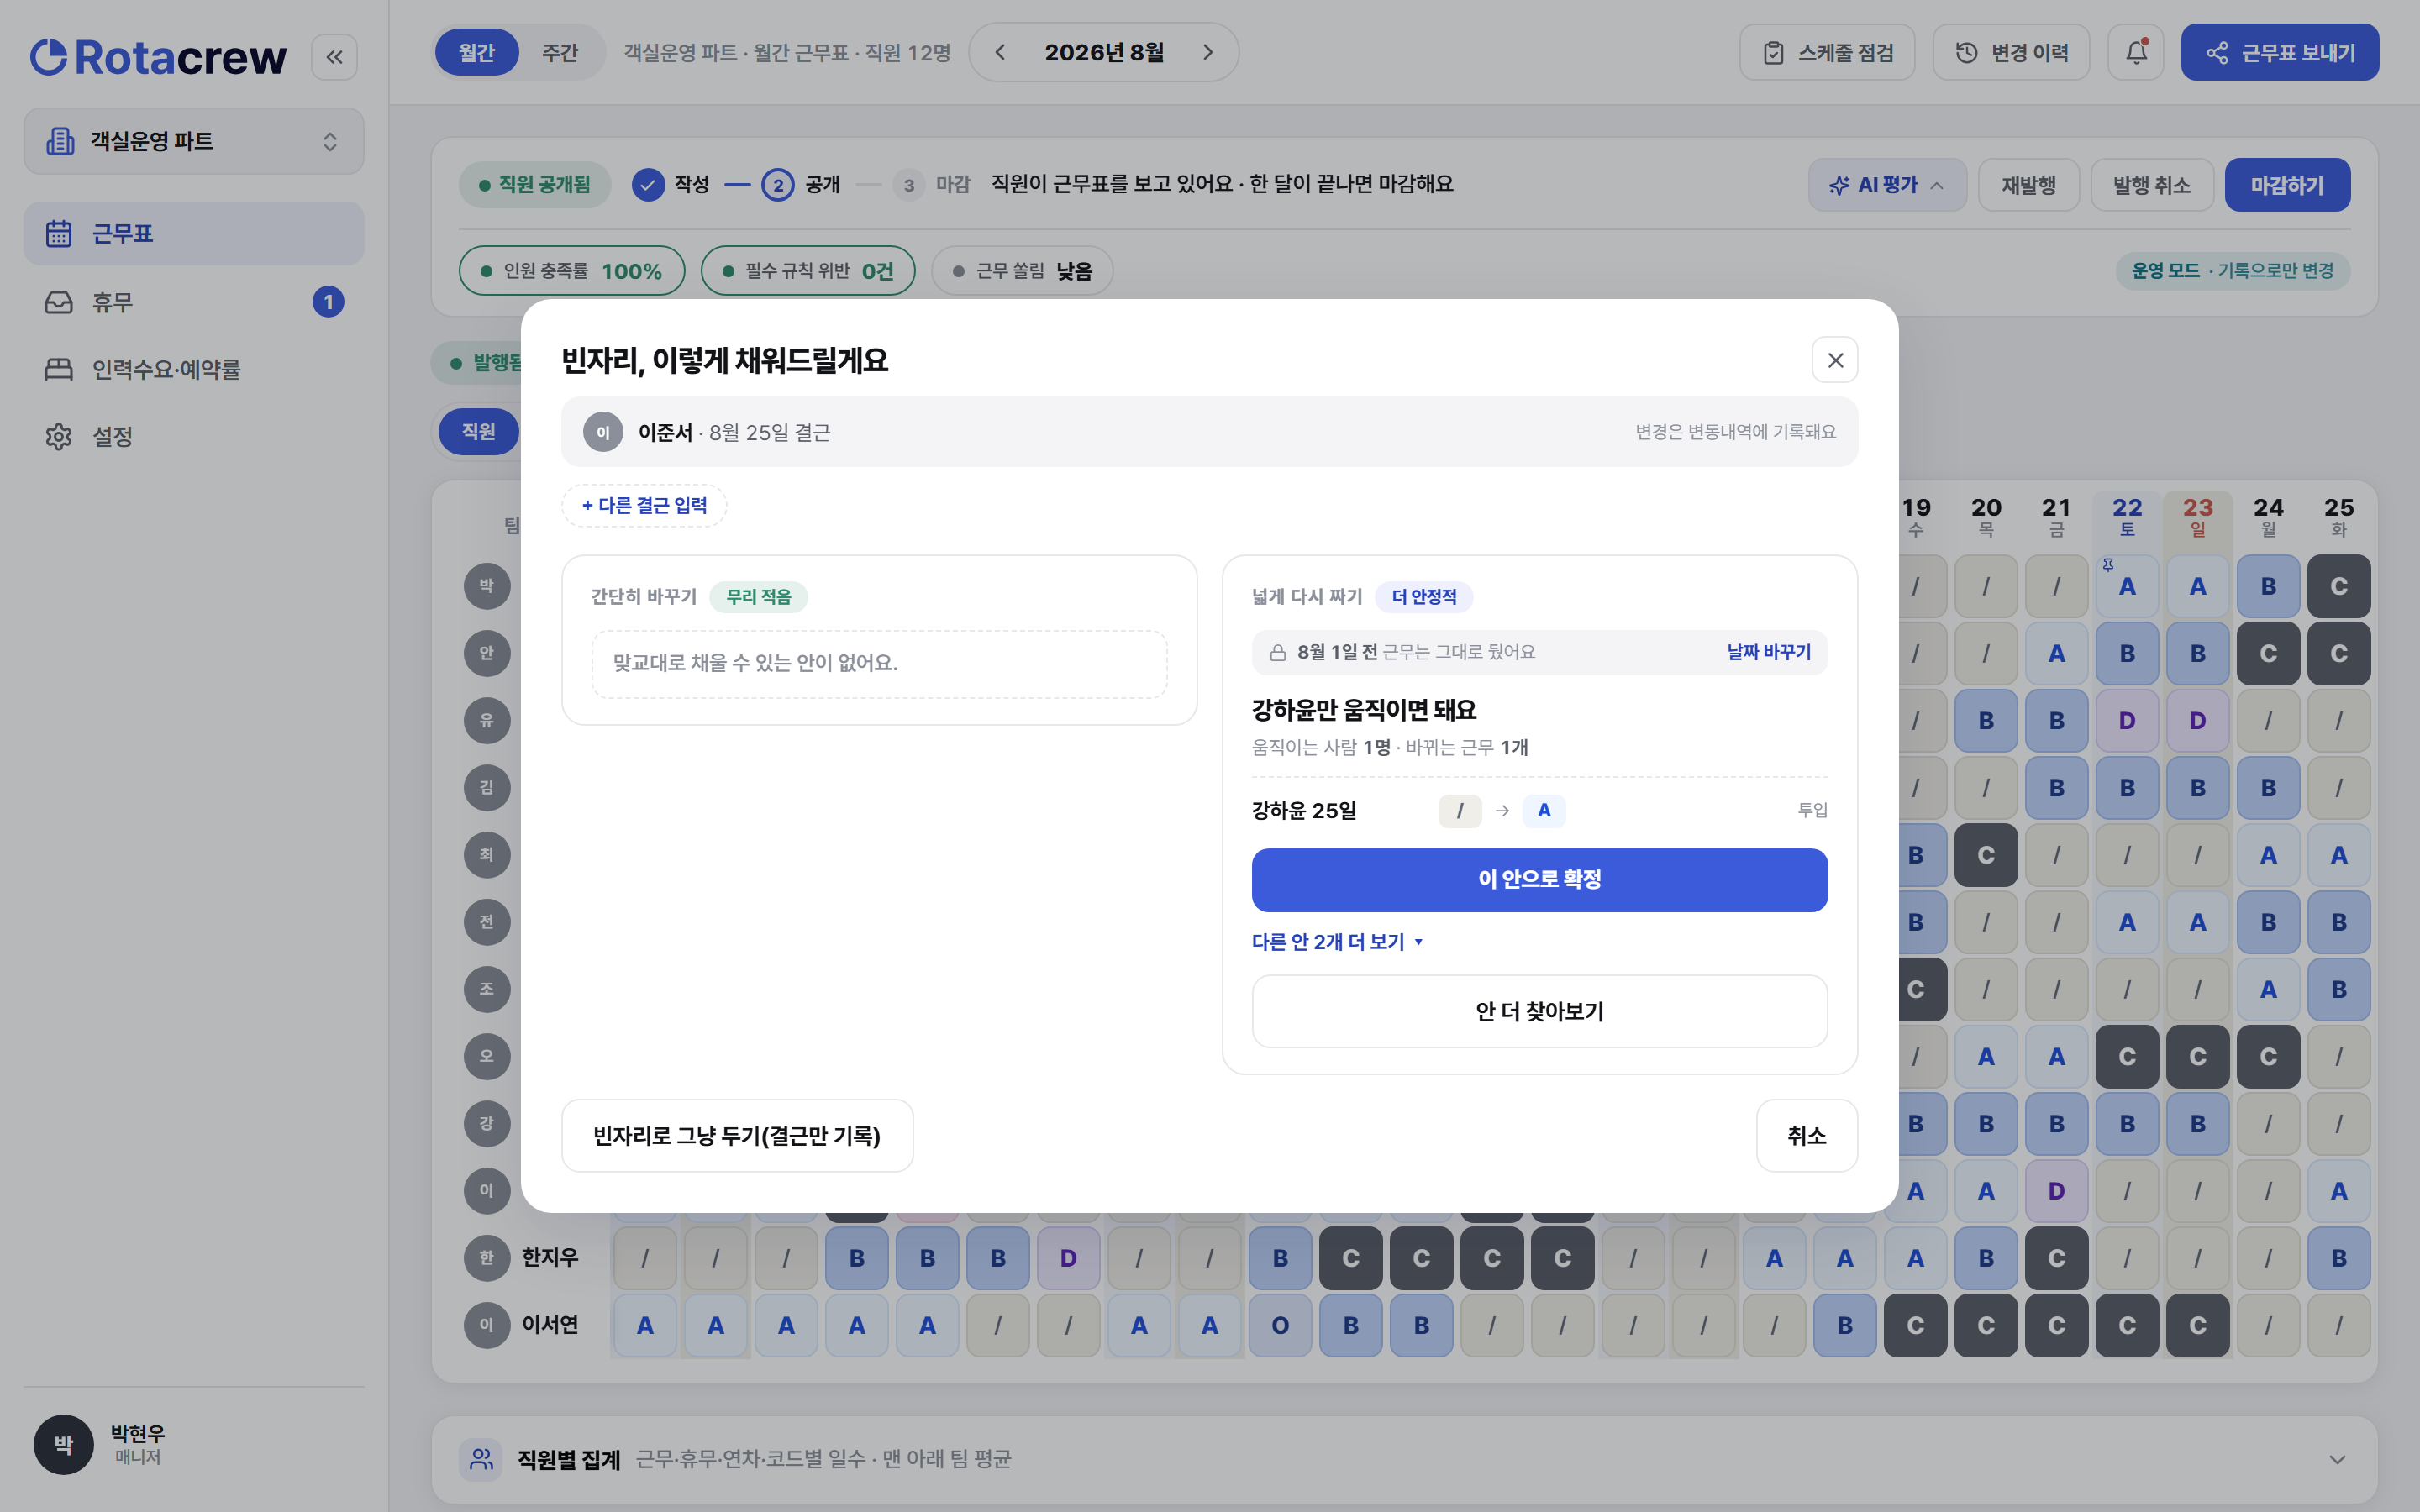Click step 2 공개 in progress stepper

click(800, 185)
